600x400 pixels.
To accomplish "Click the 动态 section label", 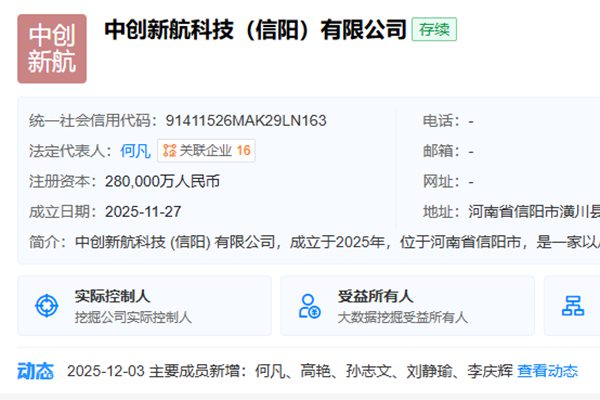I will tap(35, 371).
